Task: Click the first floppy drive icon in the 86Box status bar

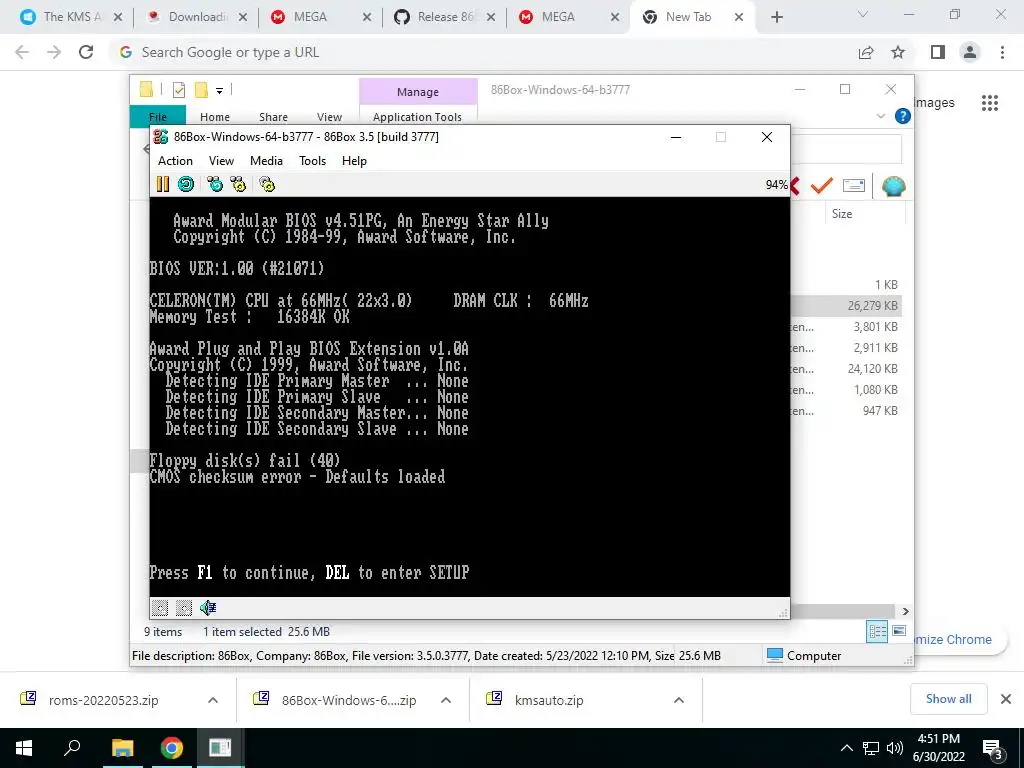Action: coord(160,608)
